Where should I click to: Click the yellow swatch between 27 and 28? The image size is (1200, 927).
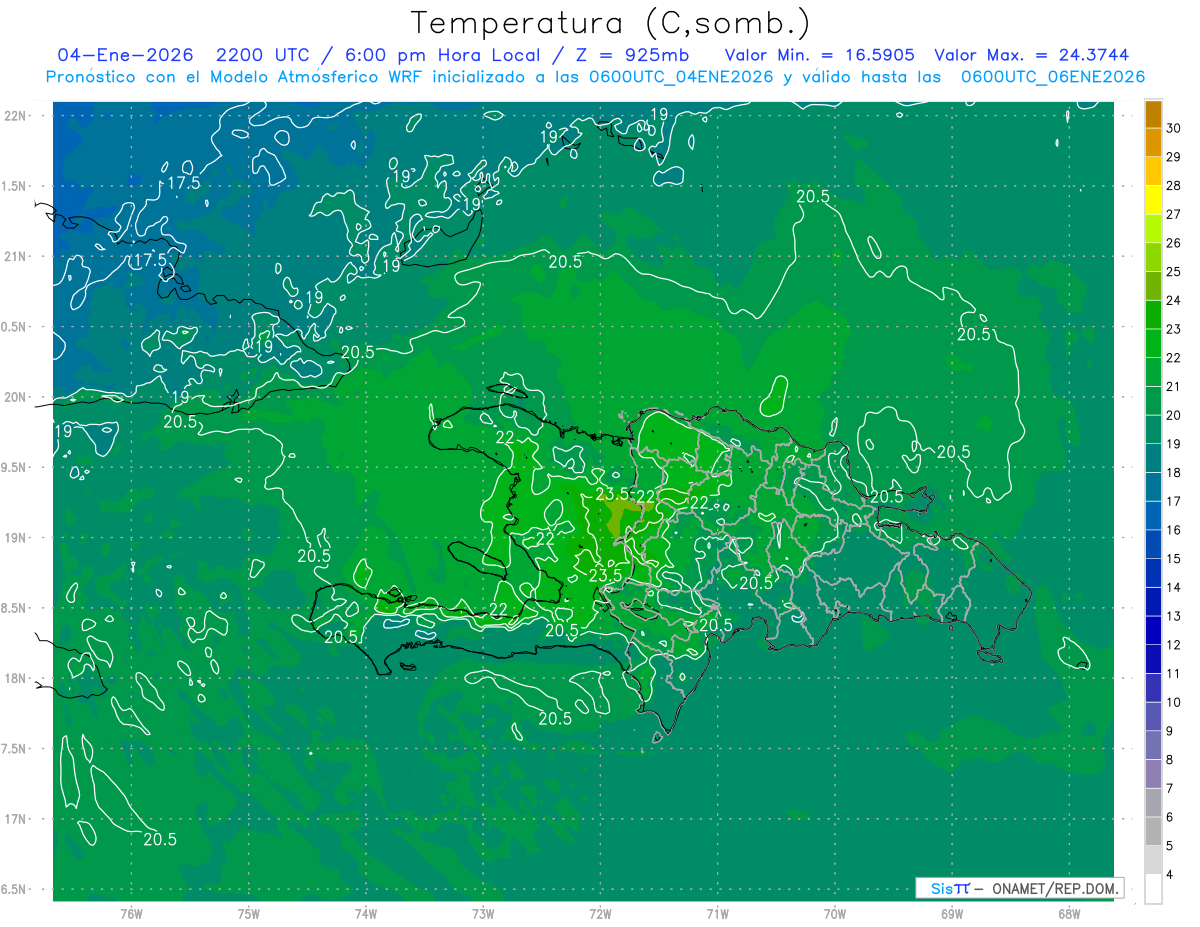tap(1153, 200)
